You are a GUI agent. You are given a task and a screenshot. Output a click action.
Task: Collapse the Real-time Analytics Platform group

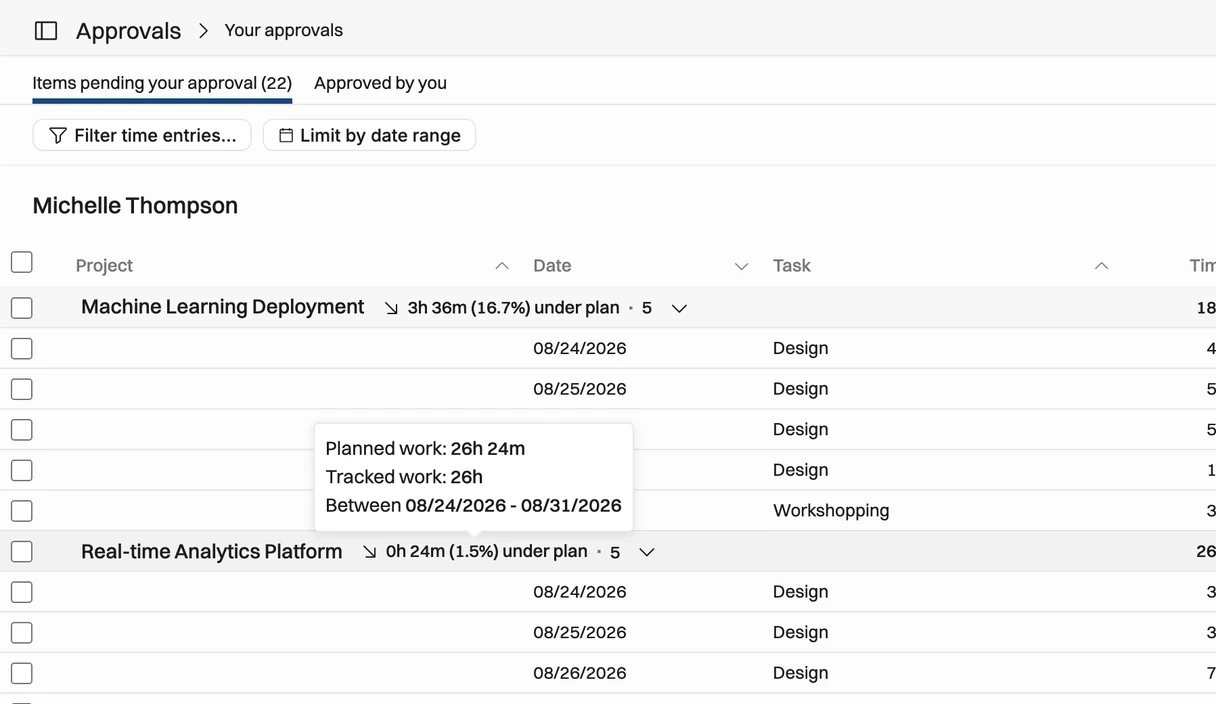click(x=647, y=552)
